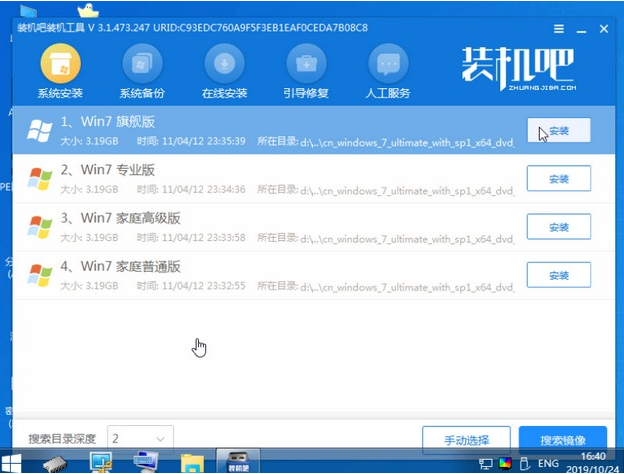
Task: Click the USB device icon in system tray
Action: click(x=524, y=463)
